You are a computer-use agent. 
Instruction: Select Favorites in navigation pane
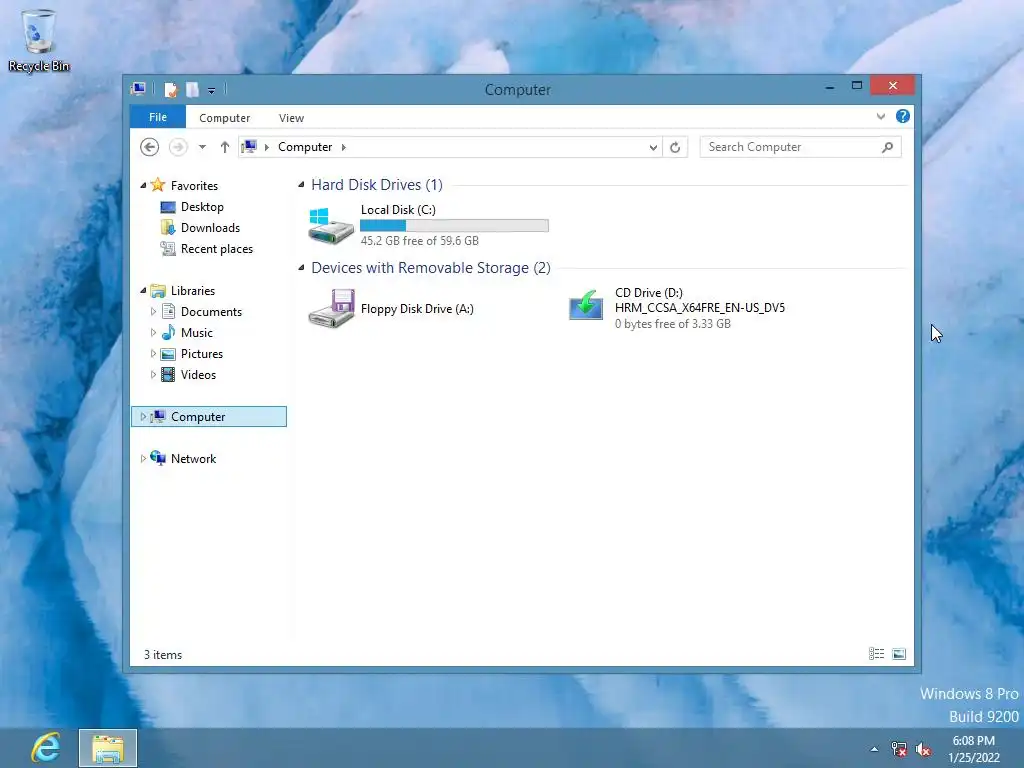[x=194, y=185]
